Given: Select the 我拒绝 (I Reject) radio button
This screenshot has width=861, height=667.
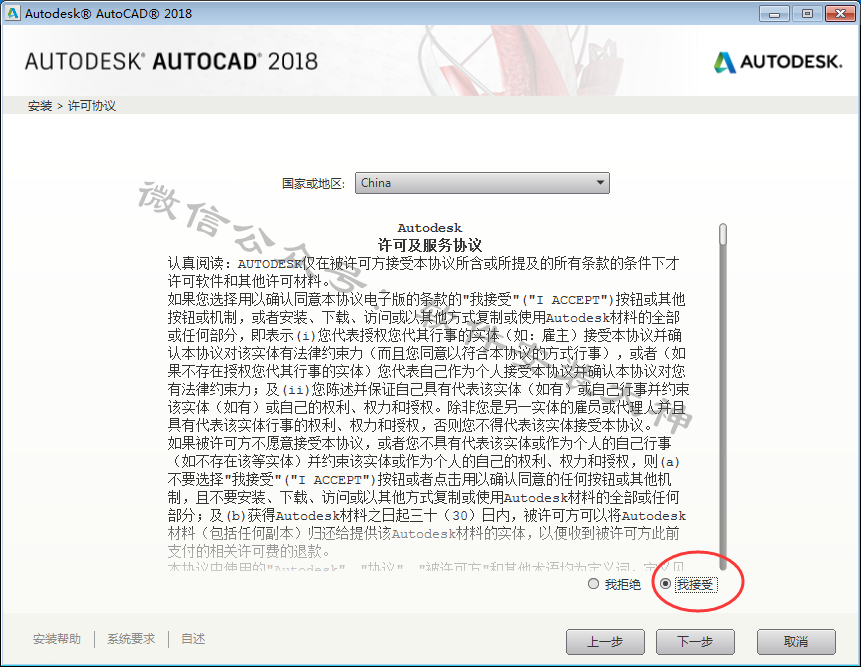Looking at the screenshot, I should 593,584.
